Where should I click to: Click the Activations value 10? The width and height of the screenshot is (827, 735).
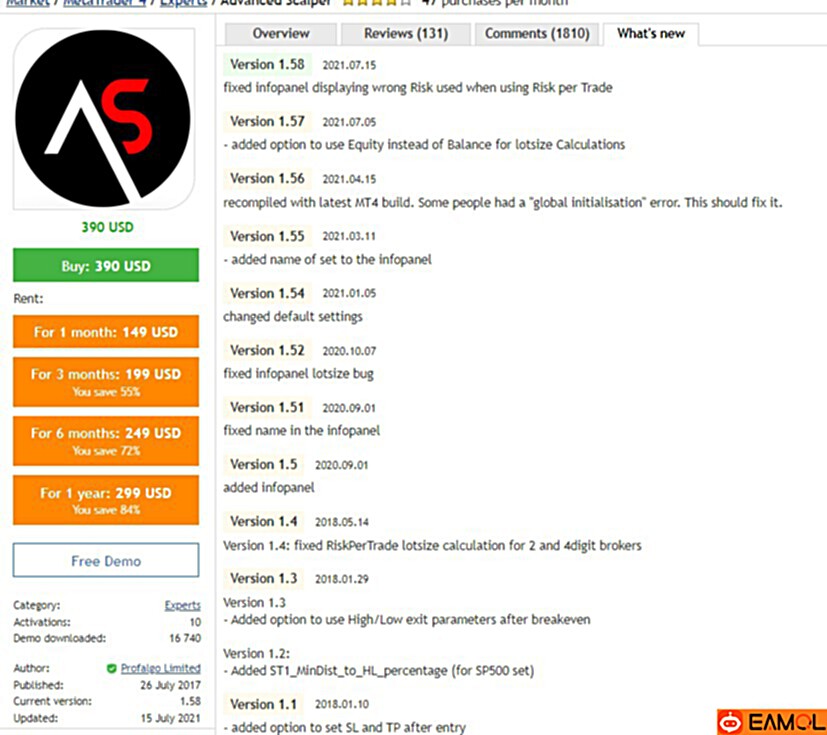pos(195,622)
